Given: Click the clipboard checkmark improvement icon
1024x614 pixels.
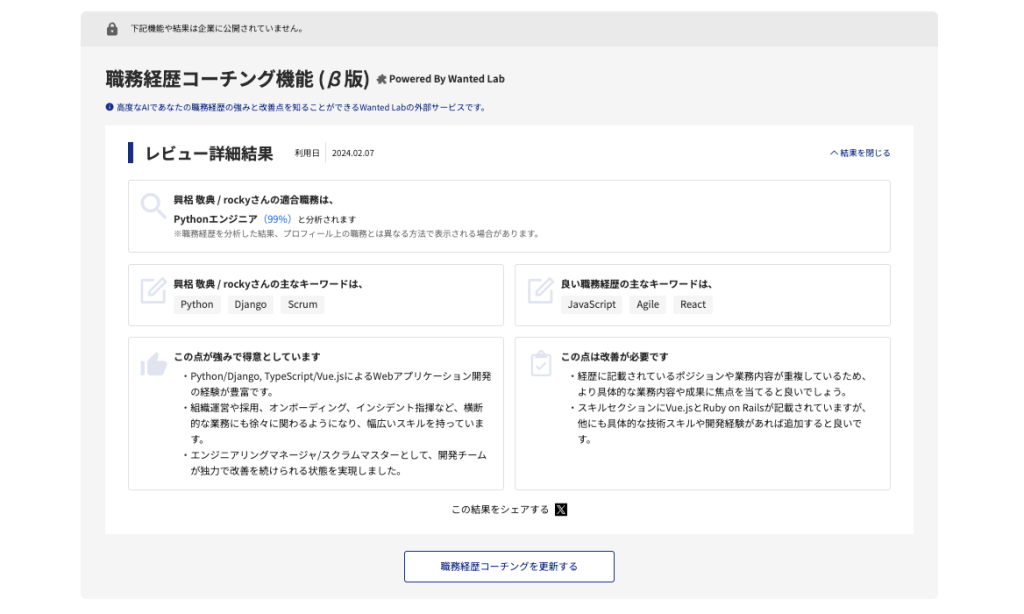Looking at the screenshot, I should pyautogui.click(x=540, y=364).
